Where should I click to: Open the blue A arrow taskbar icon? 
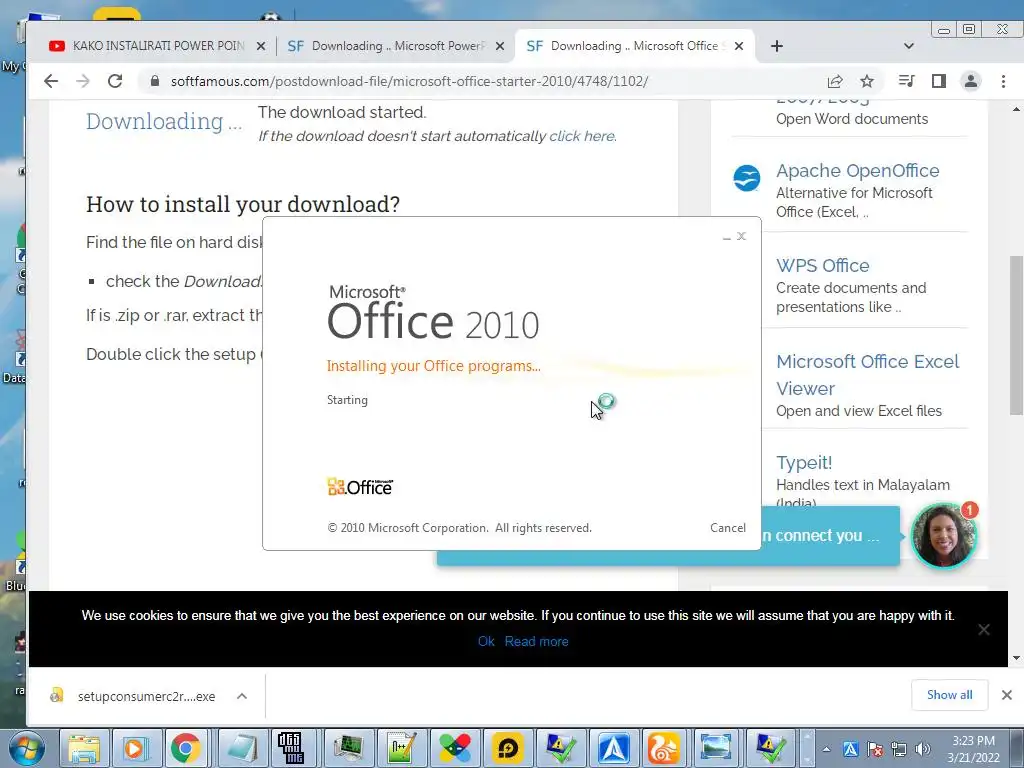pyautogui.click(x=615, y=748)
